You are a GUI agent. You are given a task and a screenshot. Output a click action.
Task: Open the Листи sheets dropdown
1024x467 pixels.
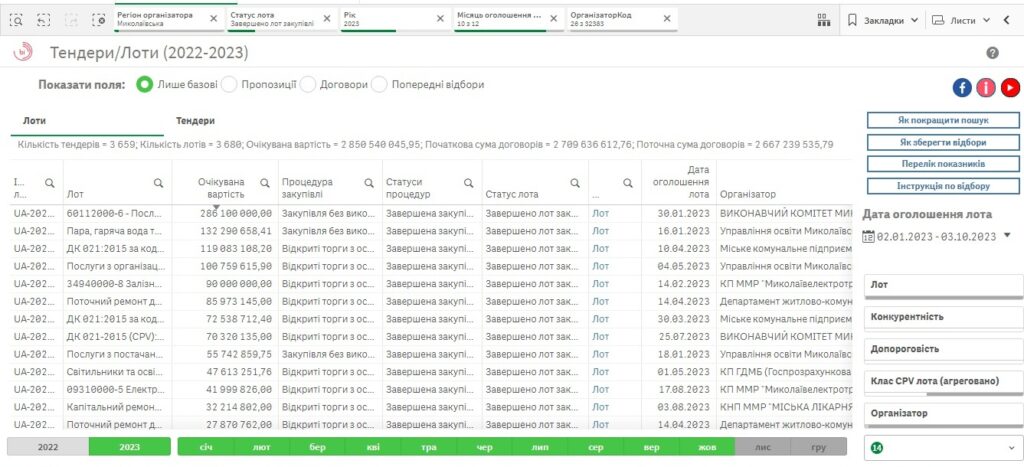[961, 20]
